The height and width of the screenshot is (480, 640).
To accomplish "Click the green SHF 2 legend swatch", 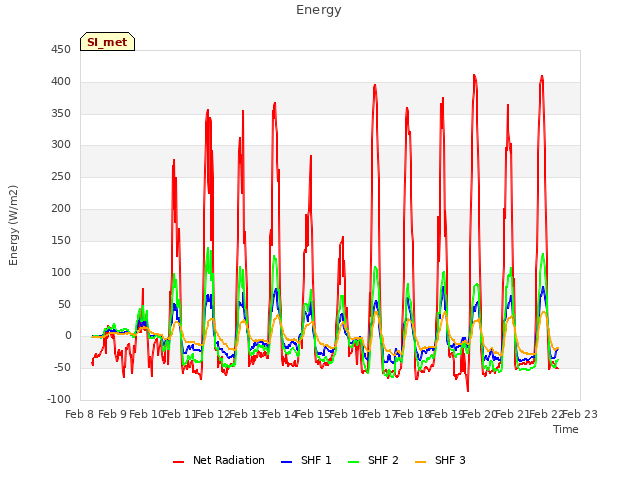I will click(353, 462).
